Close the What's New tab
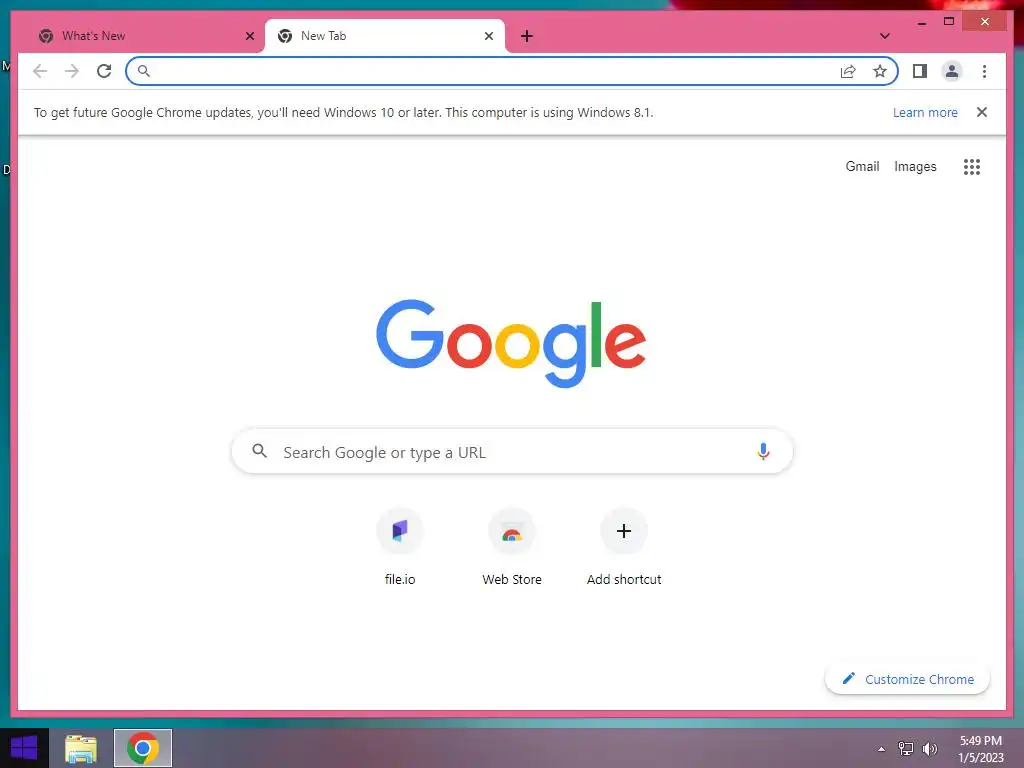This screenshot has height=768, width=1024. 249,36
